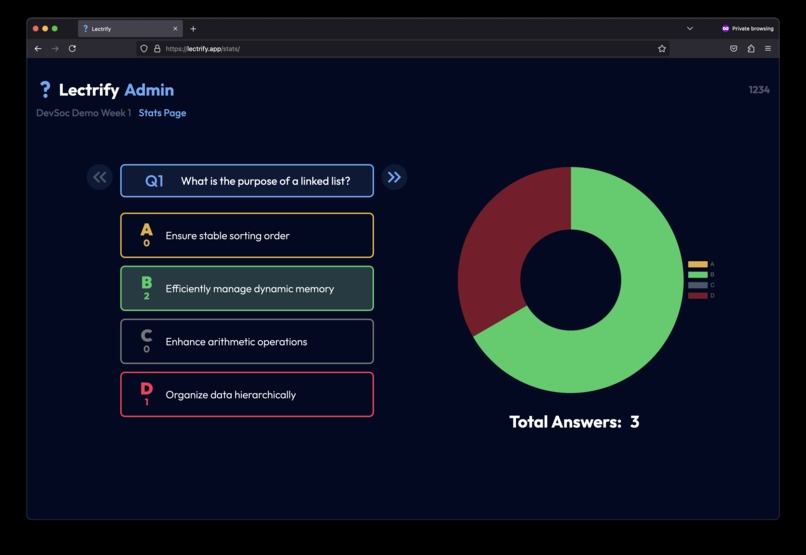Reload the page
Viewport: 806px width, 555px height.
tap(72, 48)
